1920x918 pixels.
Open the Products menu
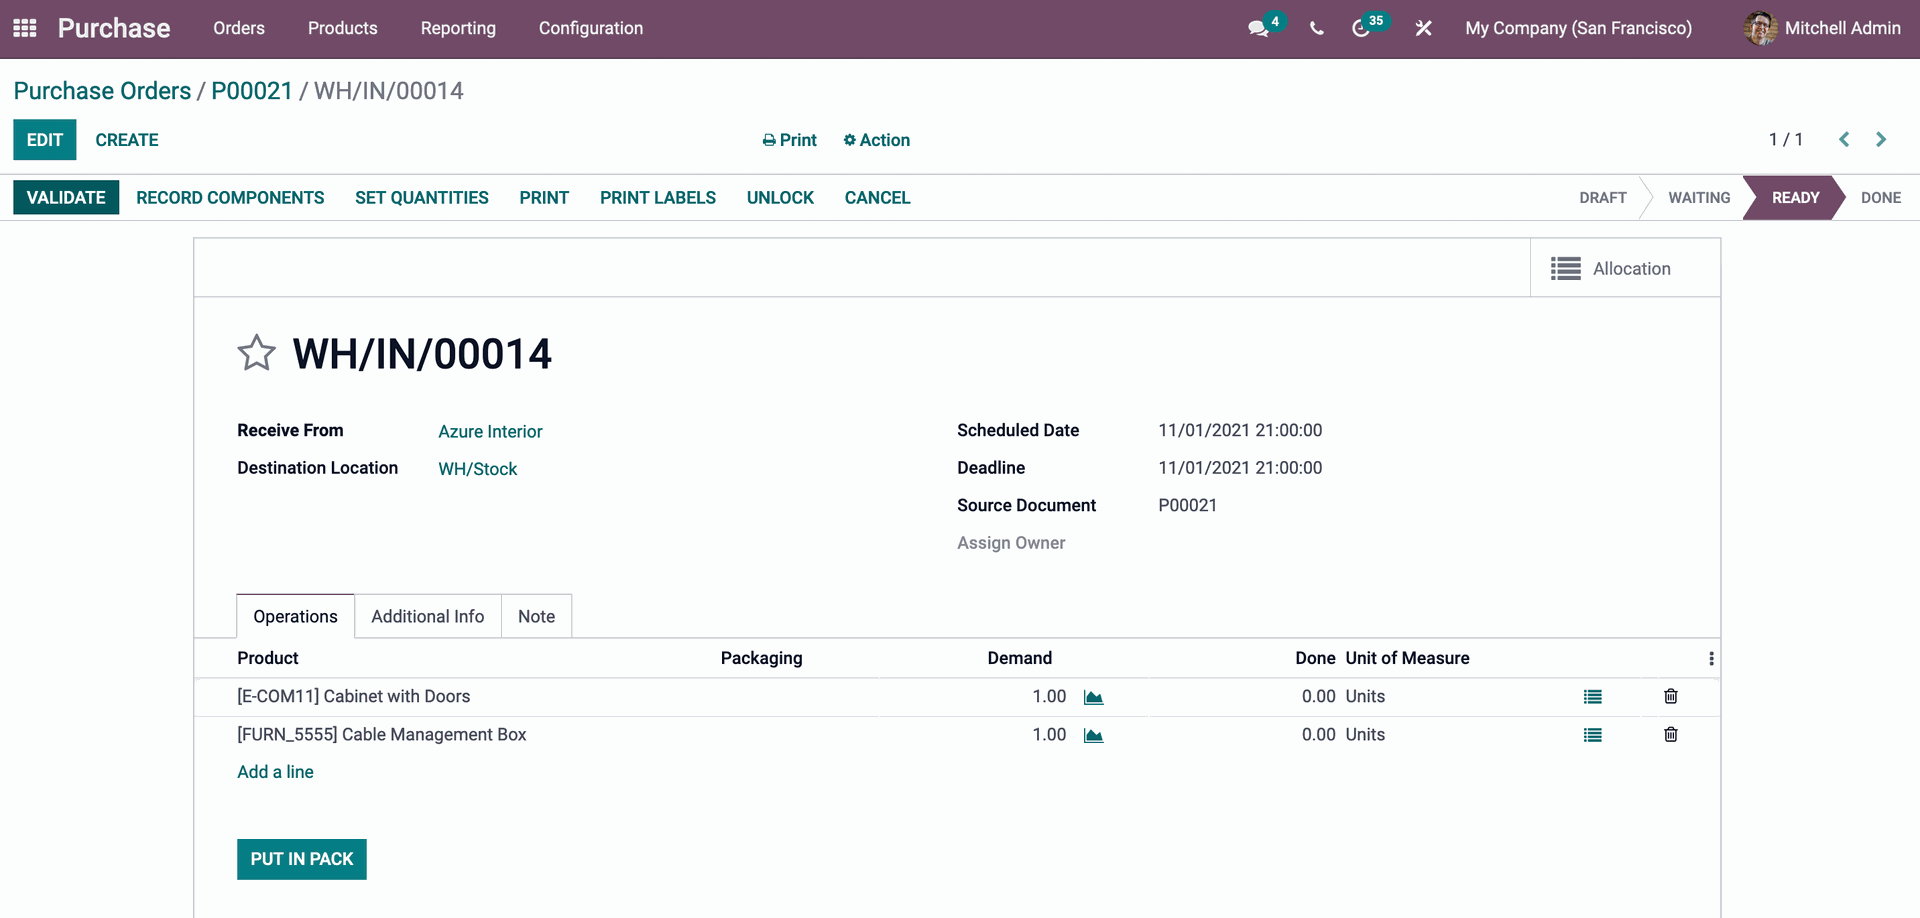(343, 28)
